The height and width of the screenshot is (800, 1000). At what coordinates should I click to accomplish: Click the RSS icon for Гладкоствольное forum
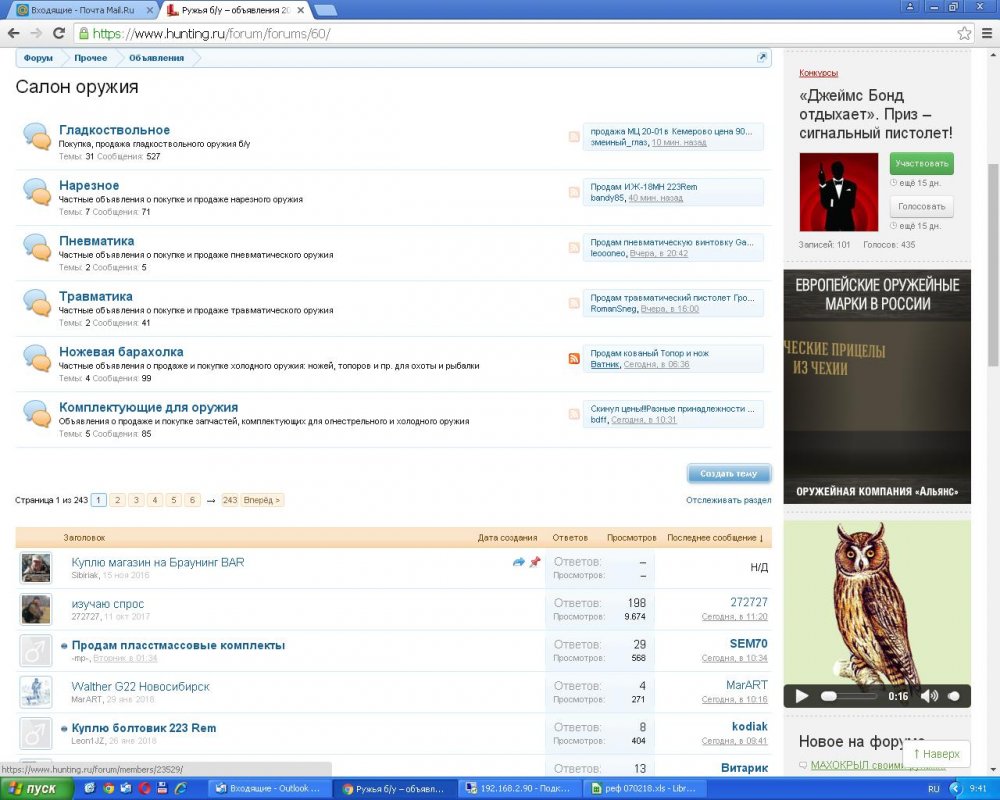pyautogui.click(x=574, y=137)
